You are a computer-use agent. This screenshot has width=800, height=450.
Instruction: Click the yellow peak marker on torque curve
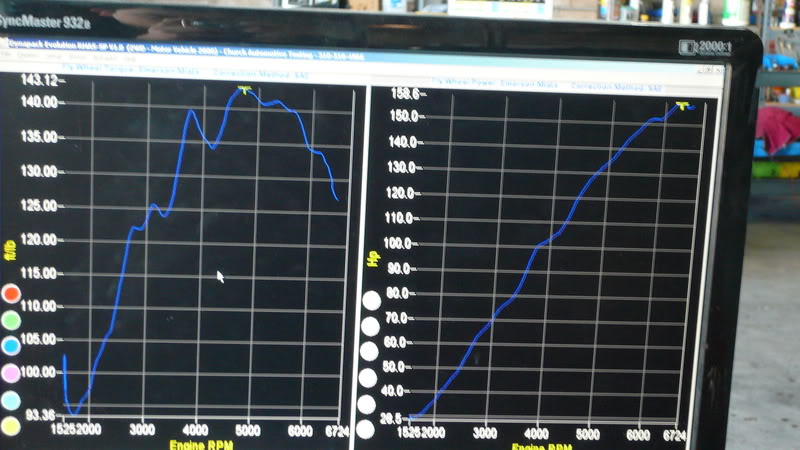(x=245, y=90)
